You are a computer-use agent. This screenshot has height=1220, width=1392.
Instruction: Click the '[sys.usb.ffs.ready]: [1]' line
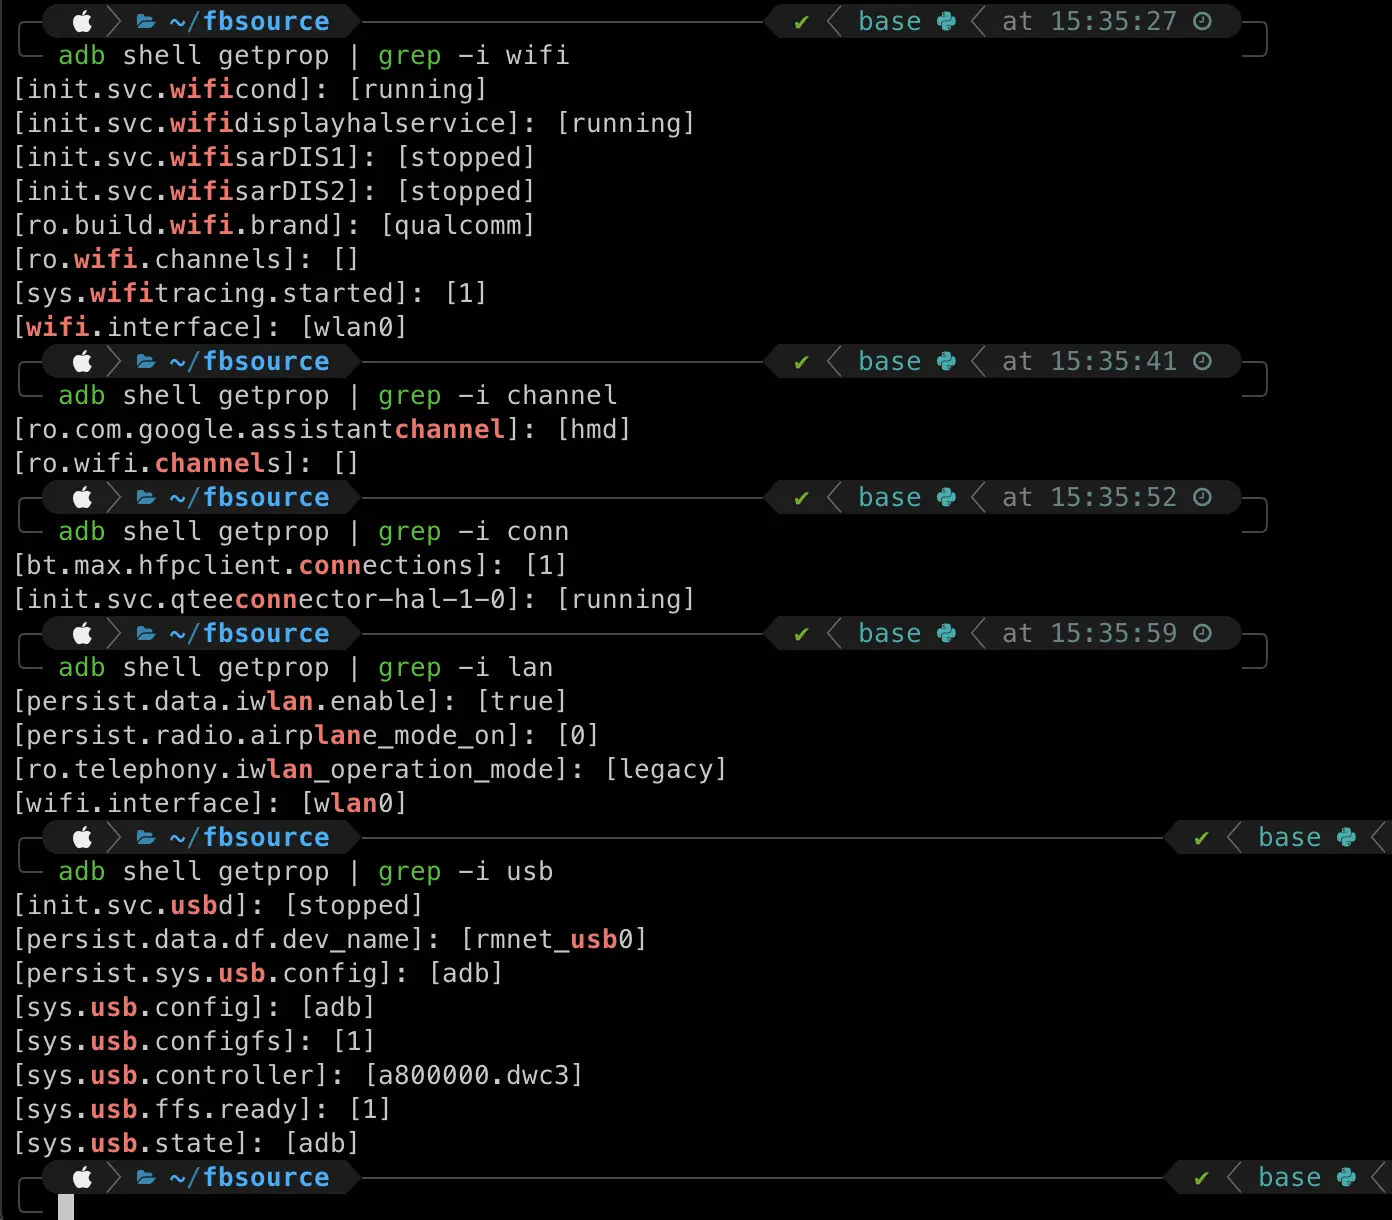(203, 1109)
